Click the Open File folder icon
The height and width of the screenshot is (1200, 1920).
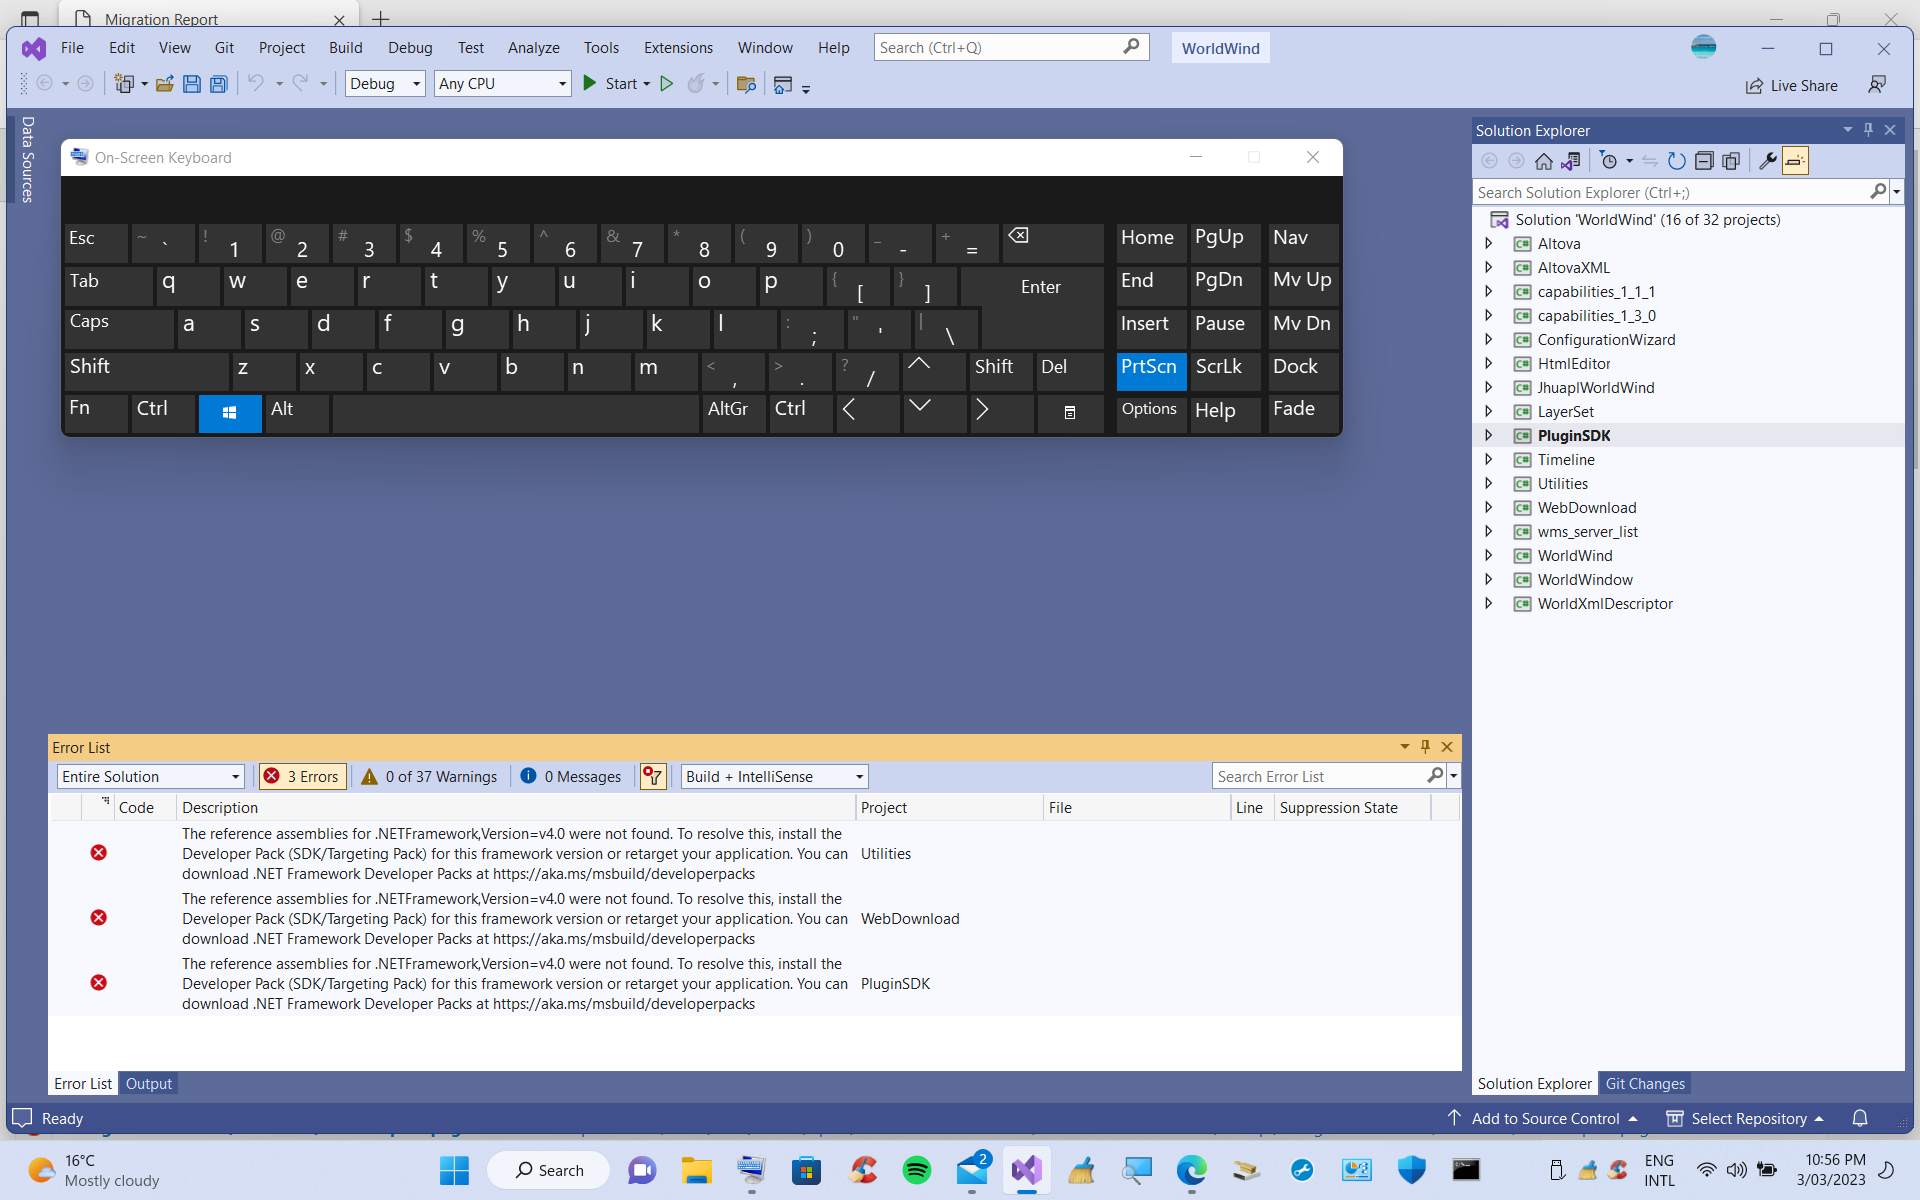pos(165,84)
